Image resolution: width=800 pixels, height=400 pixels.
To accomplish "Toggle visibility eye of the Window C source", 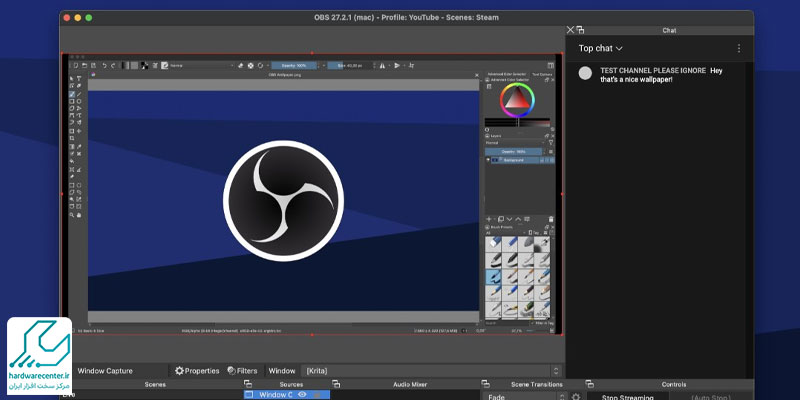I will (302, 395).
